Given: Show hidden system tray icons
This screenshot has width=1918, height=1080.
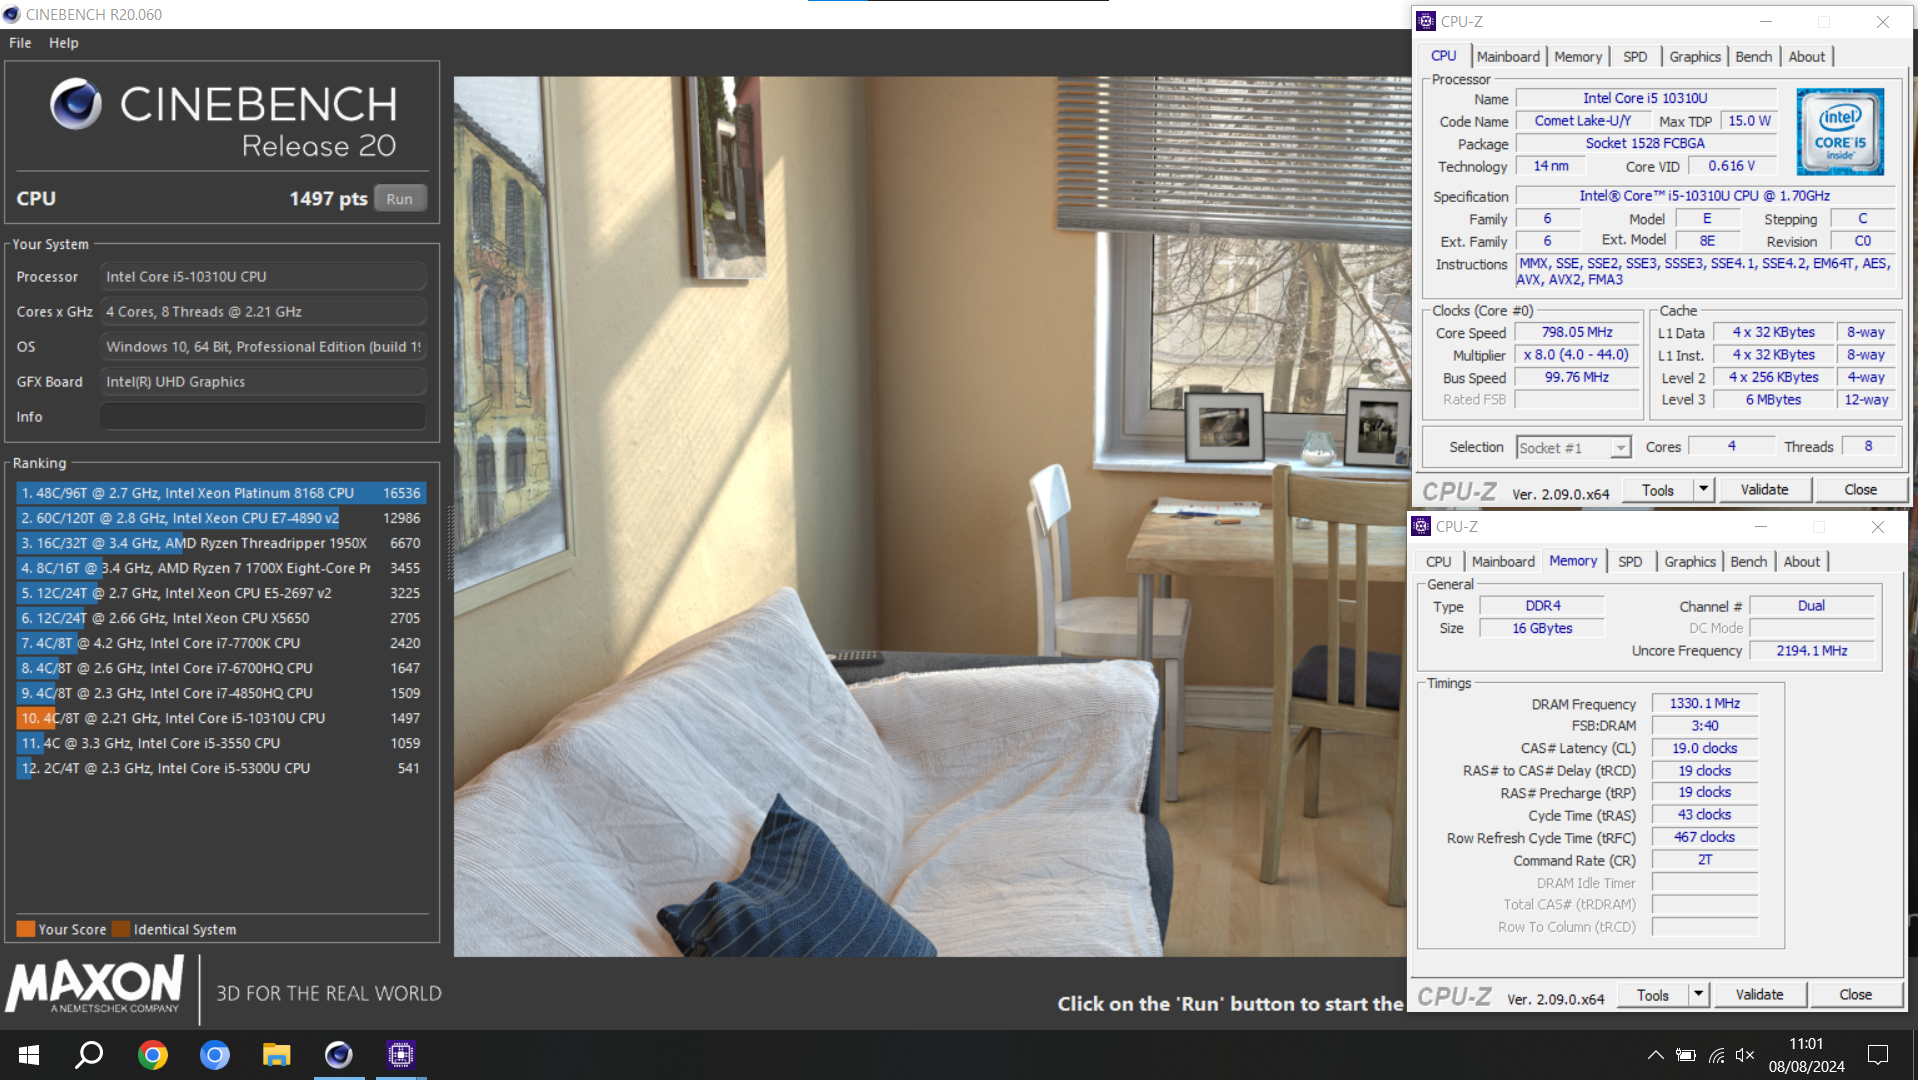Looking at the screenshot, I should pyautogui.click(x=1655, y=1055).
